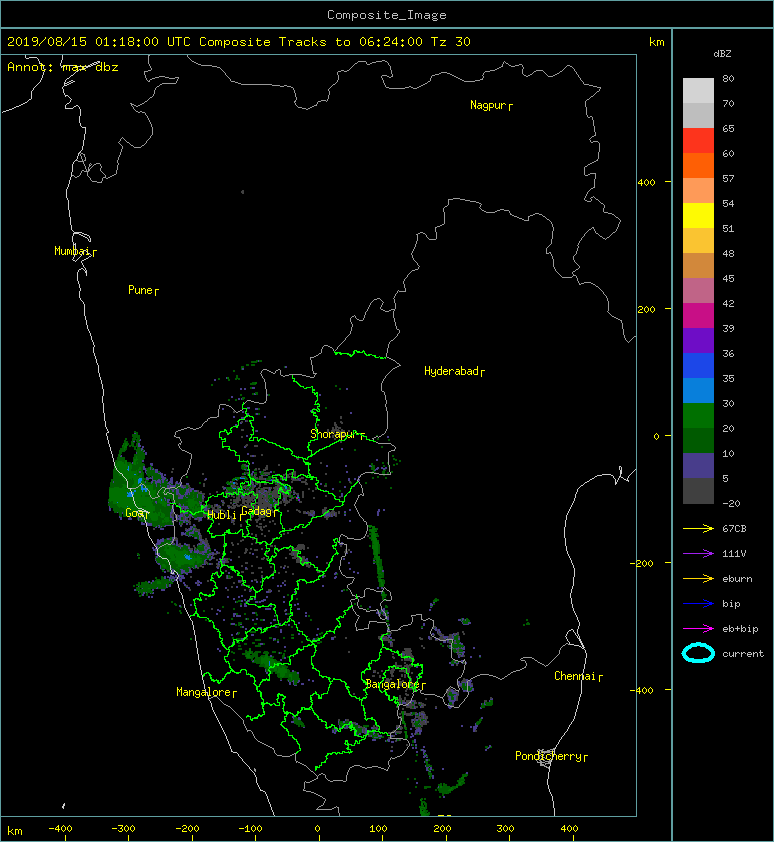
Task: Click the 0 label on x-axis
Action: 317,829
